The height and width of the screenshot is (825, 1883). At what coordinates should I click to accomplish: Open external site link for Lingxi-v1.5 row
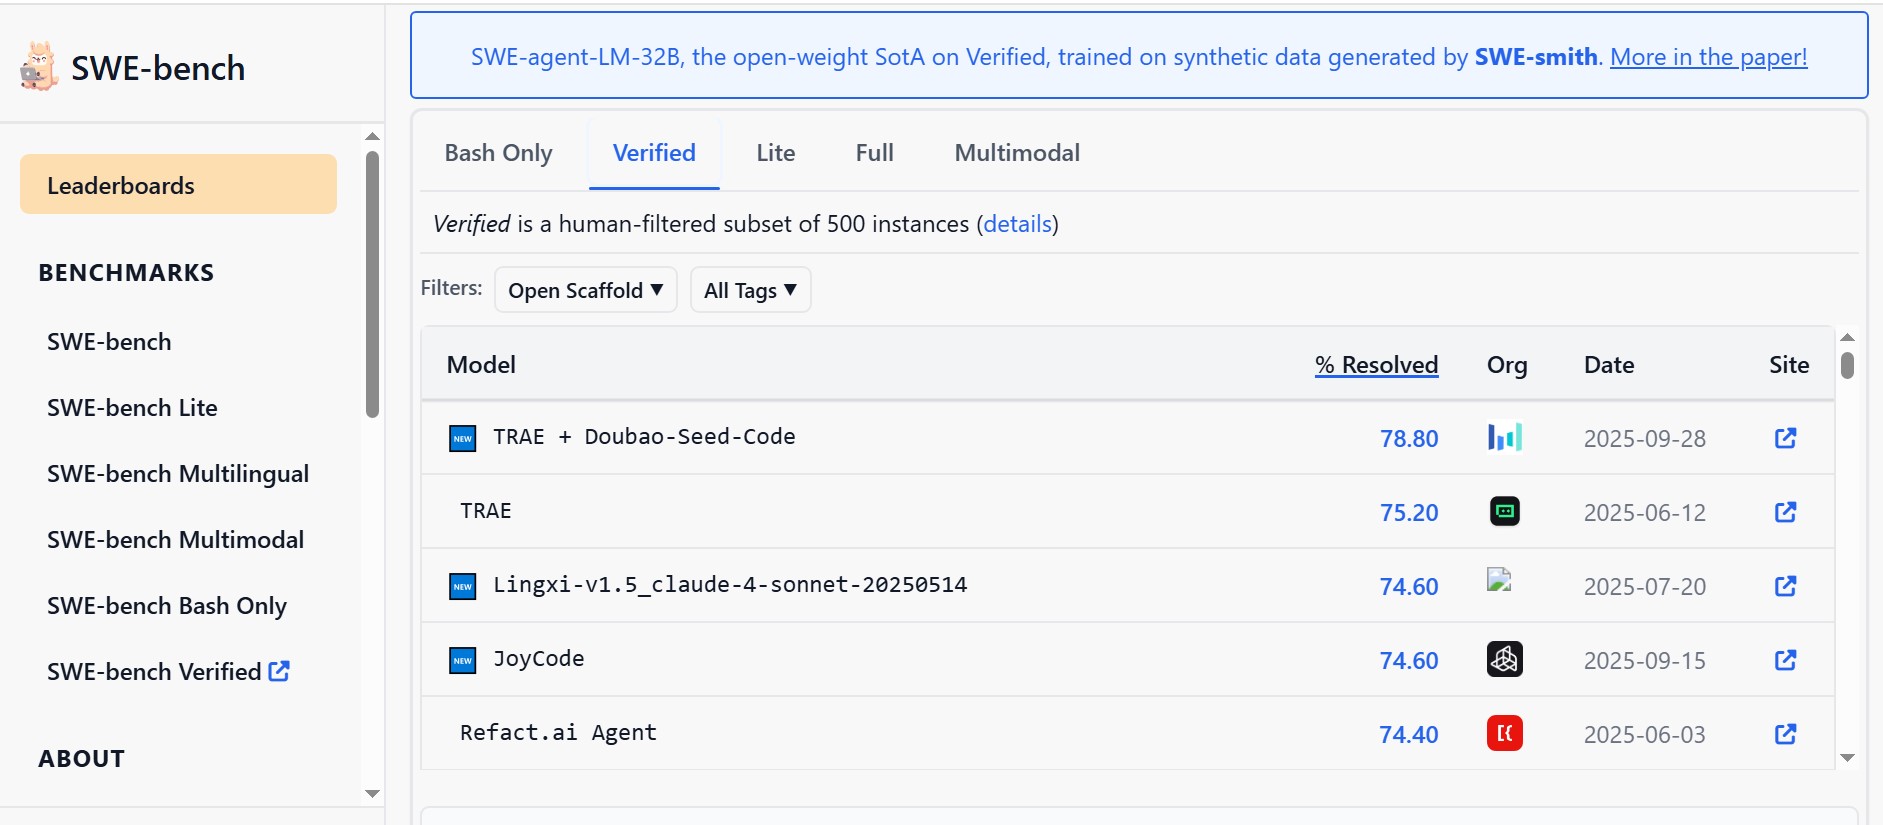pyautogui.click(x=1785, y=586)
